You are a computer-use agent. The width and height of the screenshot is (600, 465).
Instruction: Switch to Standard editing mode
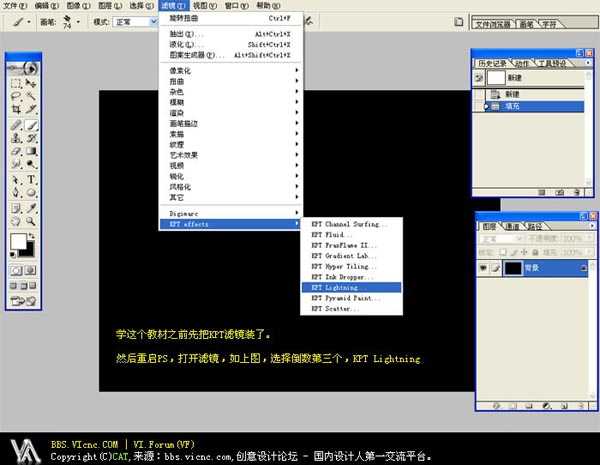(x=16, y=271)
